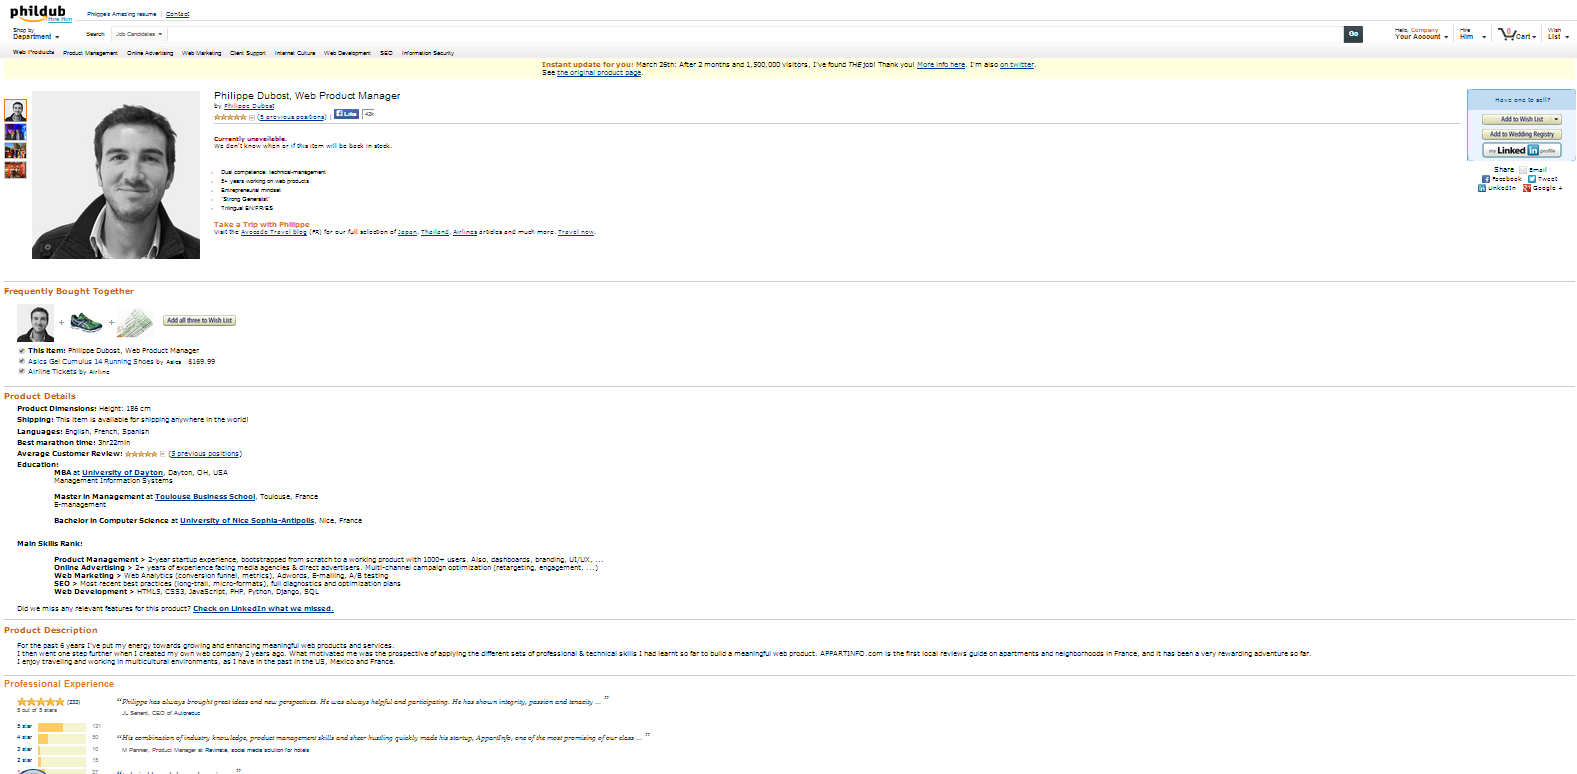
Task: Open the Cart icon in header
Action: point(1507,34)
